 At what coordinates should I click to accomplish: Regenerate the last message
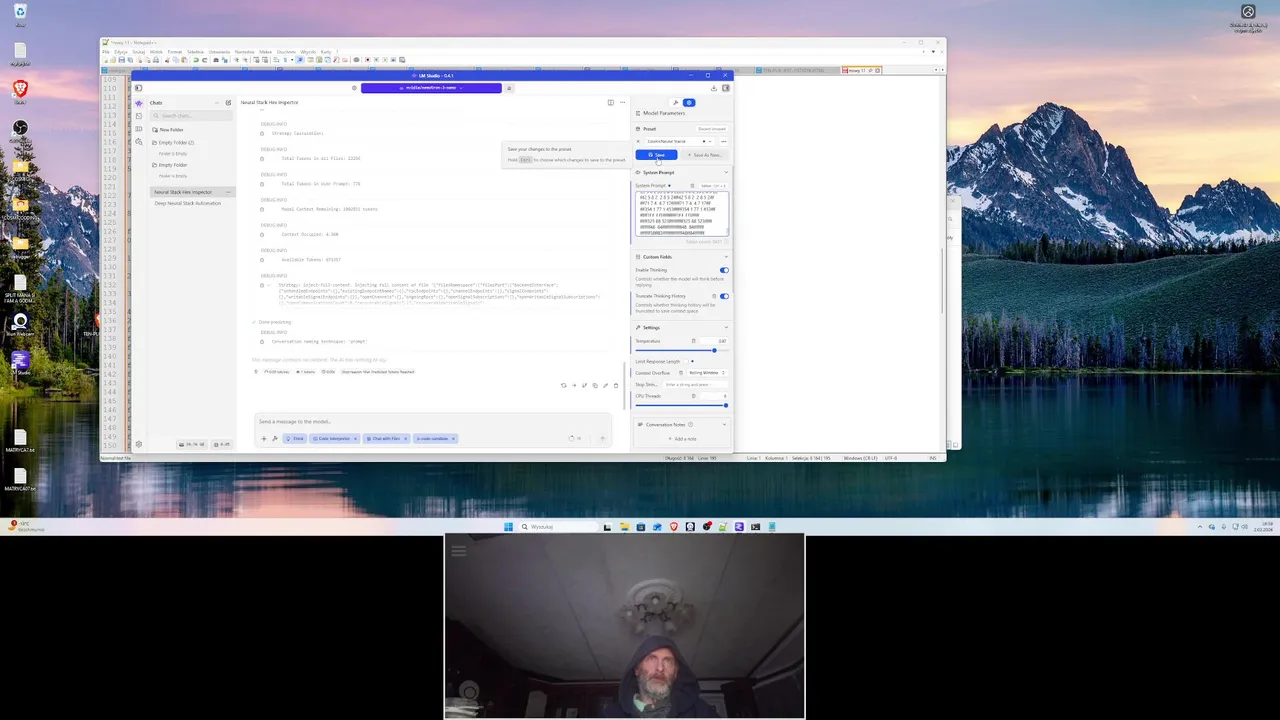563,385
